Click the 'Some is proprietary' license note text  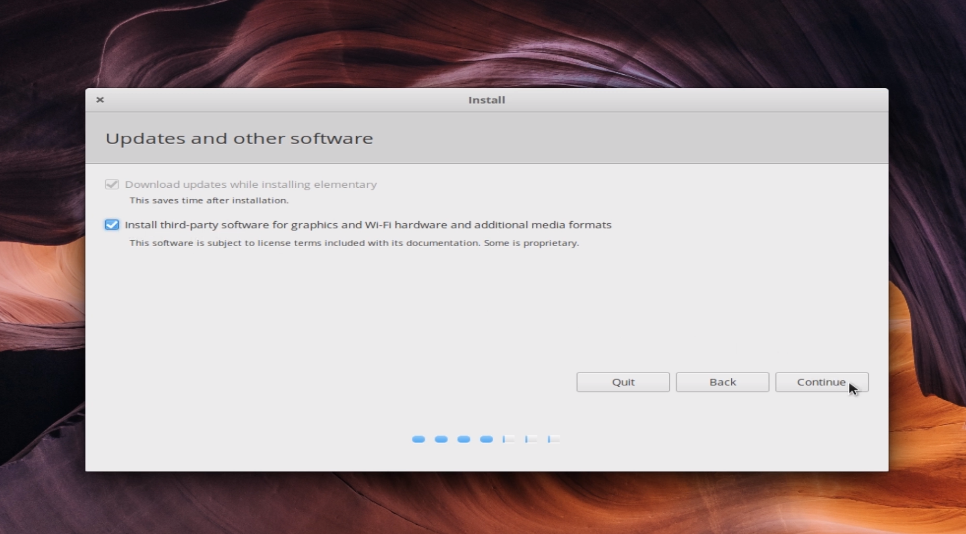pyautogui.click(x=354, y=243)
